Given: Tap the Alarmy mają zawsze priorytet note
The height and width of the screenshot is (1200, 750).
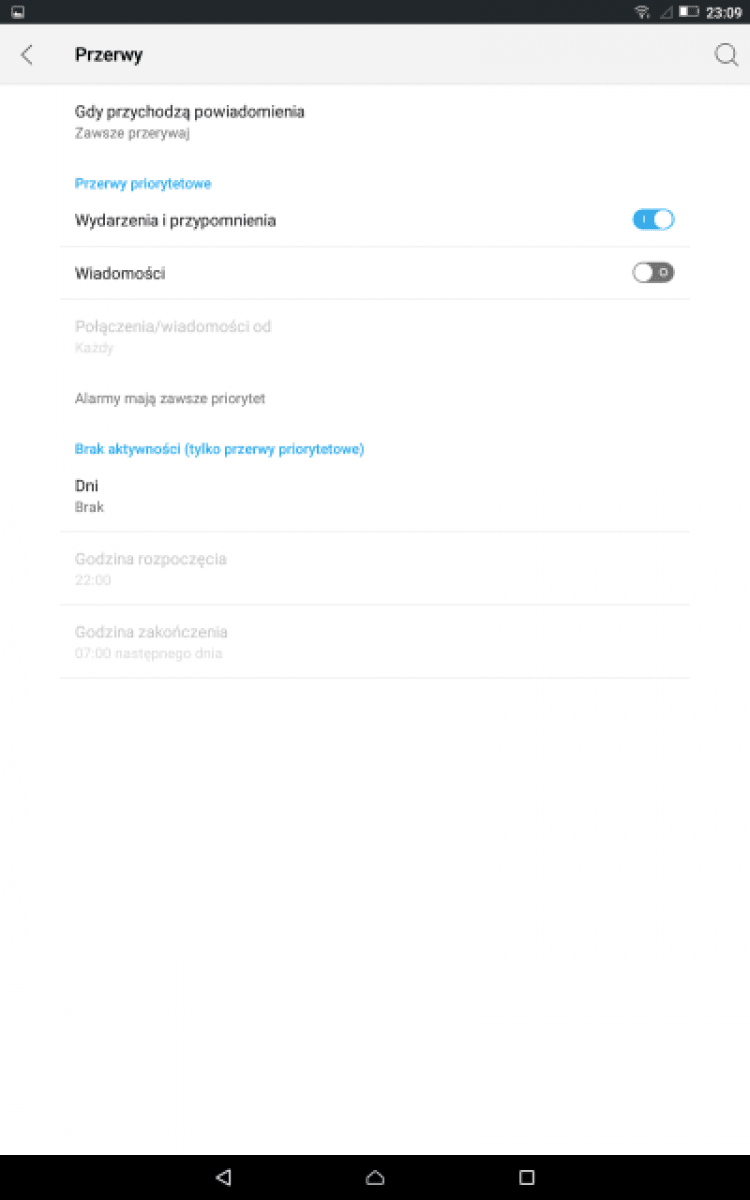Looking at the screenshot, I should (170, 399).
